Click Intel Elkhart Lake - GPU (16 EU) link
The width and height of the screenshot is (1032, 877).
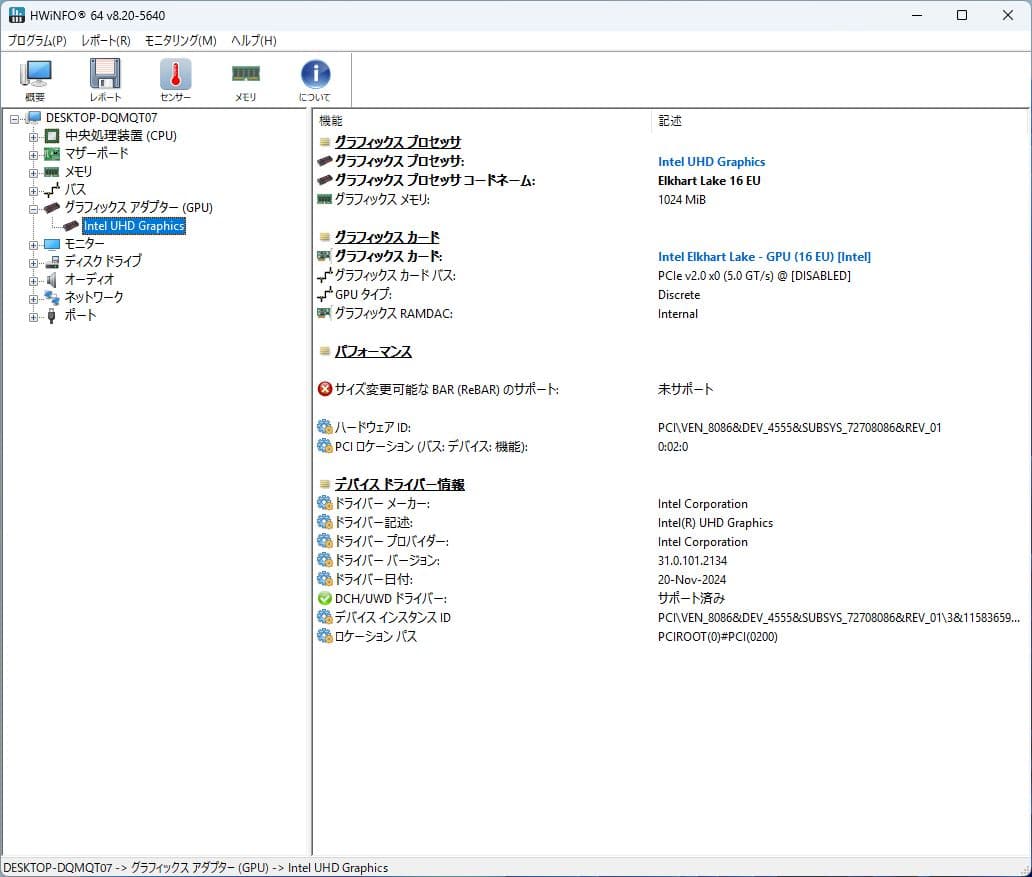(764, 256)
